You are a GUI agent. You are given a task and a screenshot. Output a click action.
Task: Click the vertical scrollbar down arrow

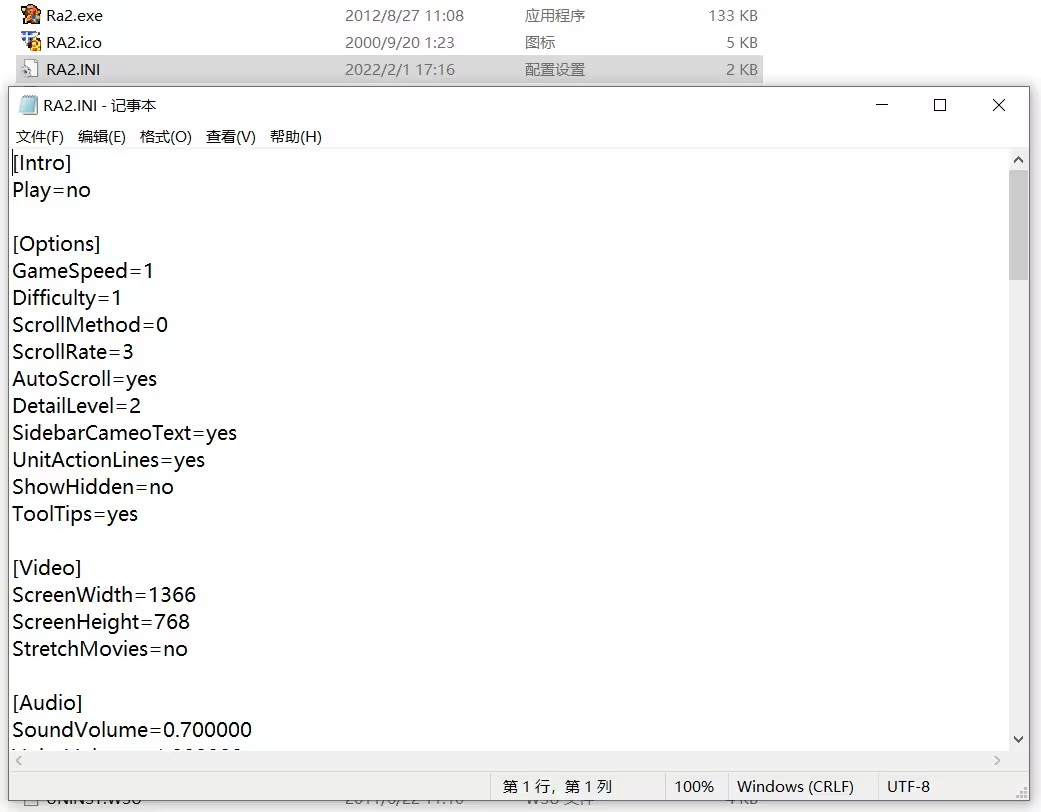click(x=1018, y=740)
